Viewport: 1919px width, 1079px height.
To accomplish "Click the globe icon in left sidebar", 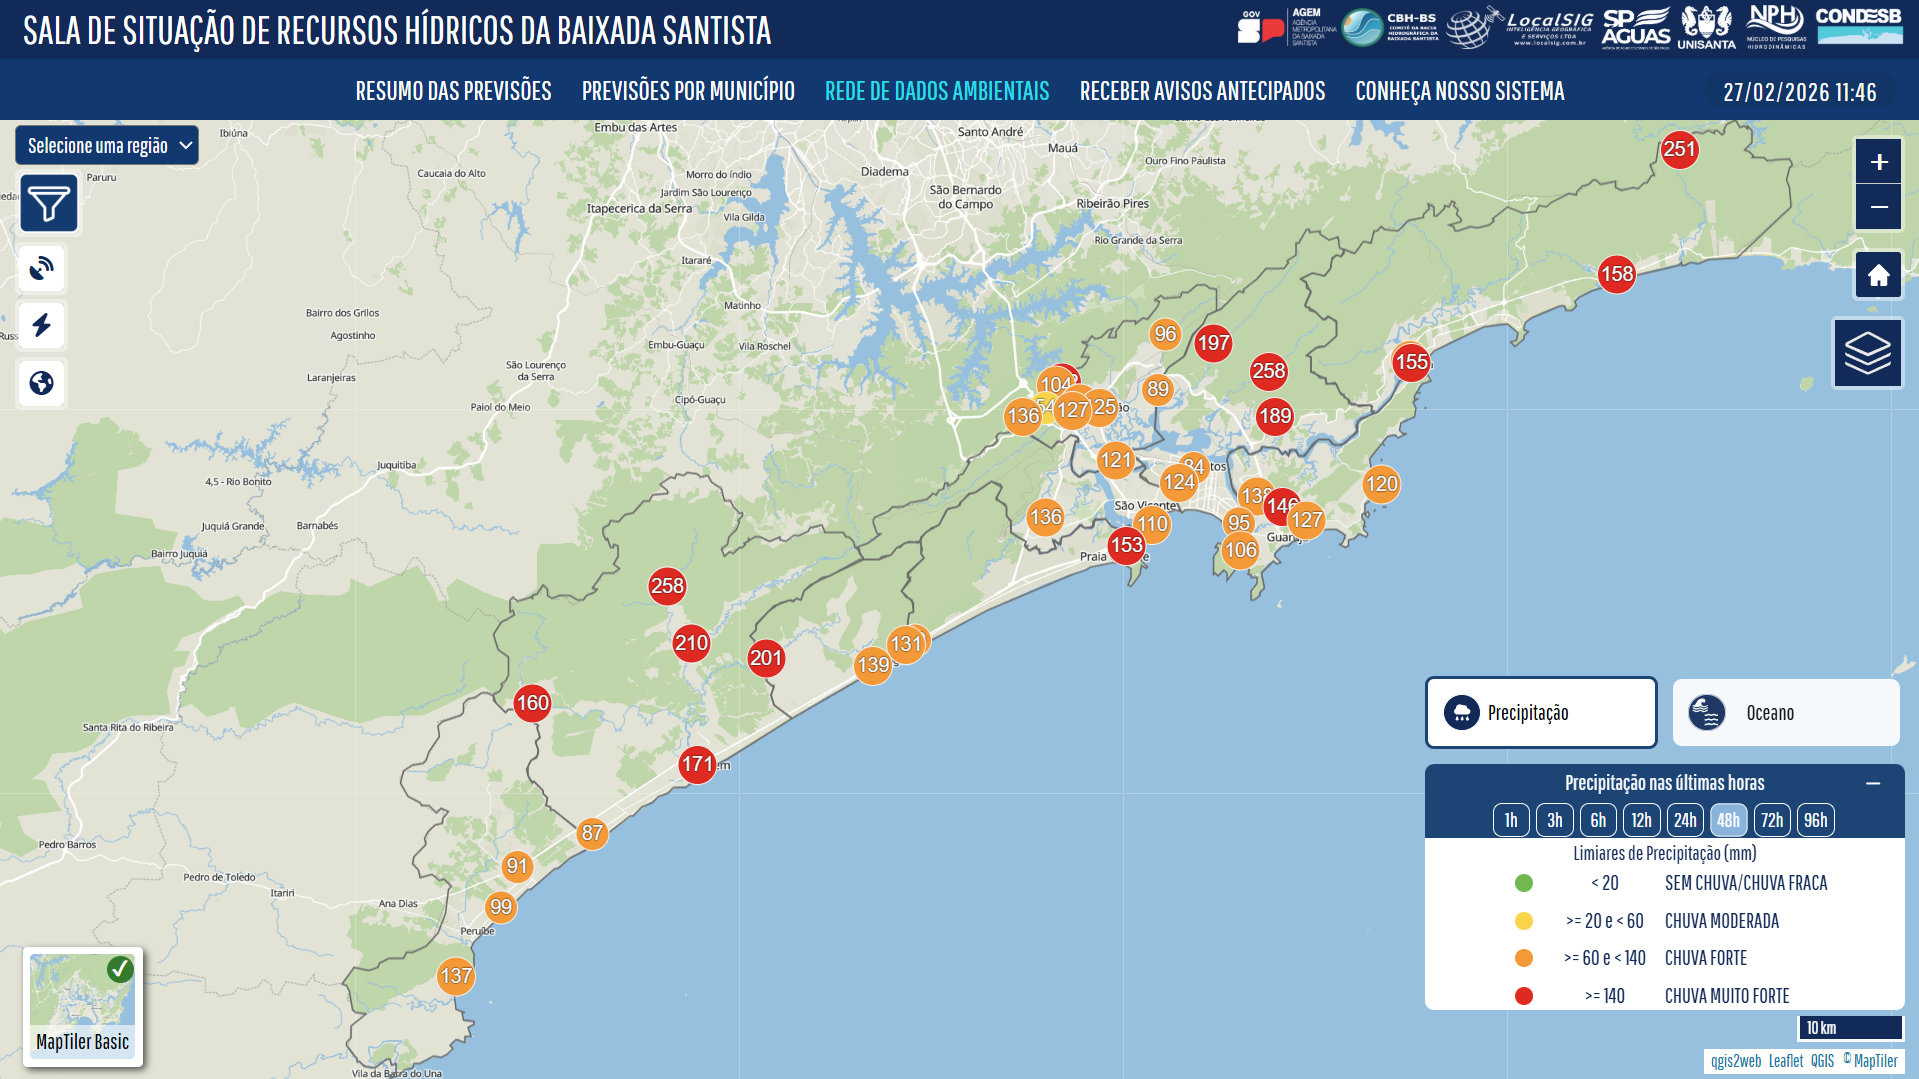I will (x=42, y=383).
